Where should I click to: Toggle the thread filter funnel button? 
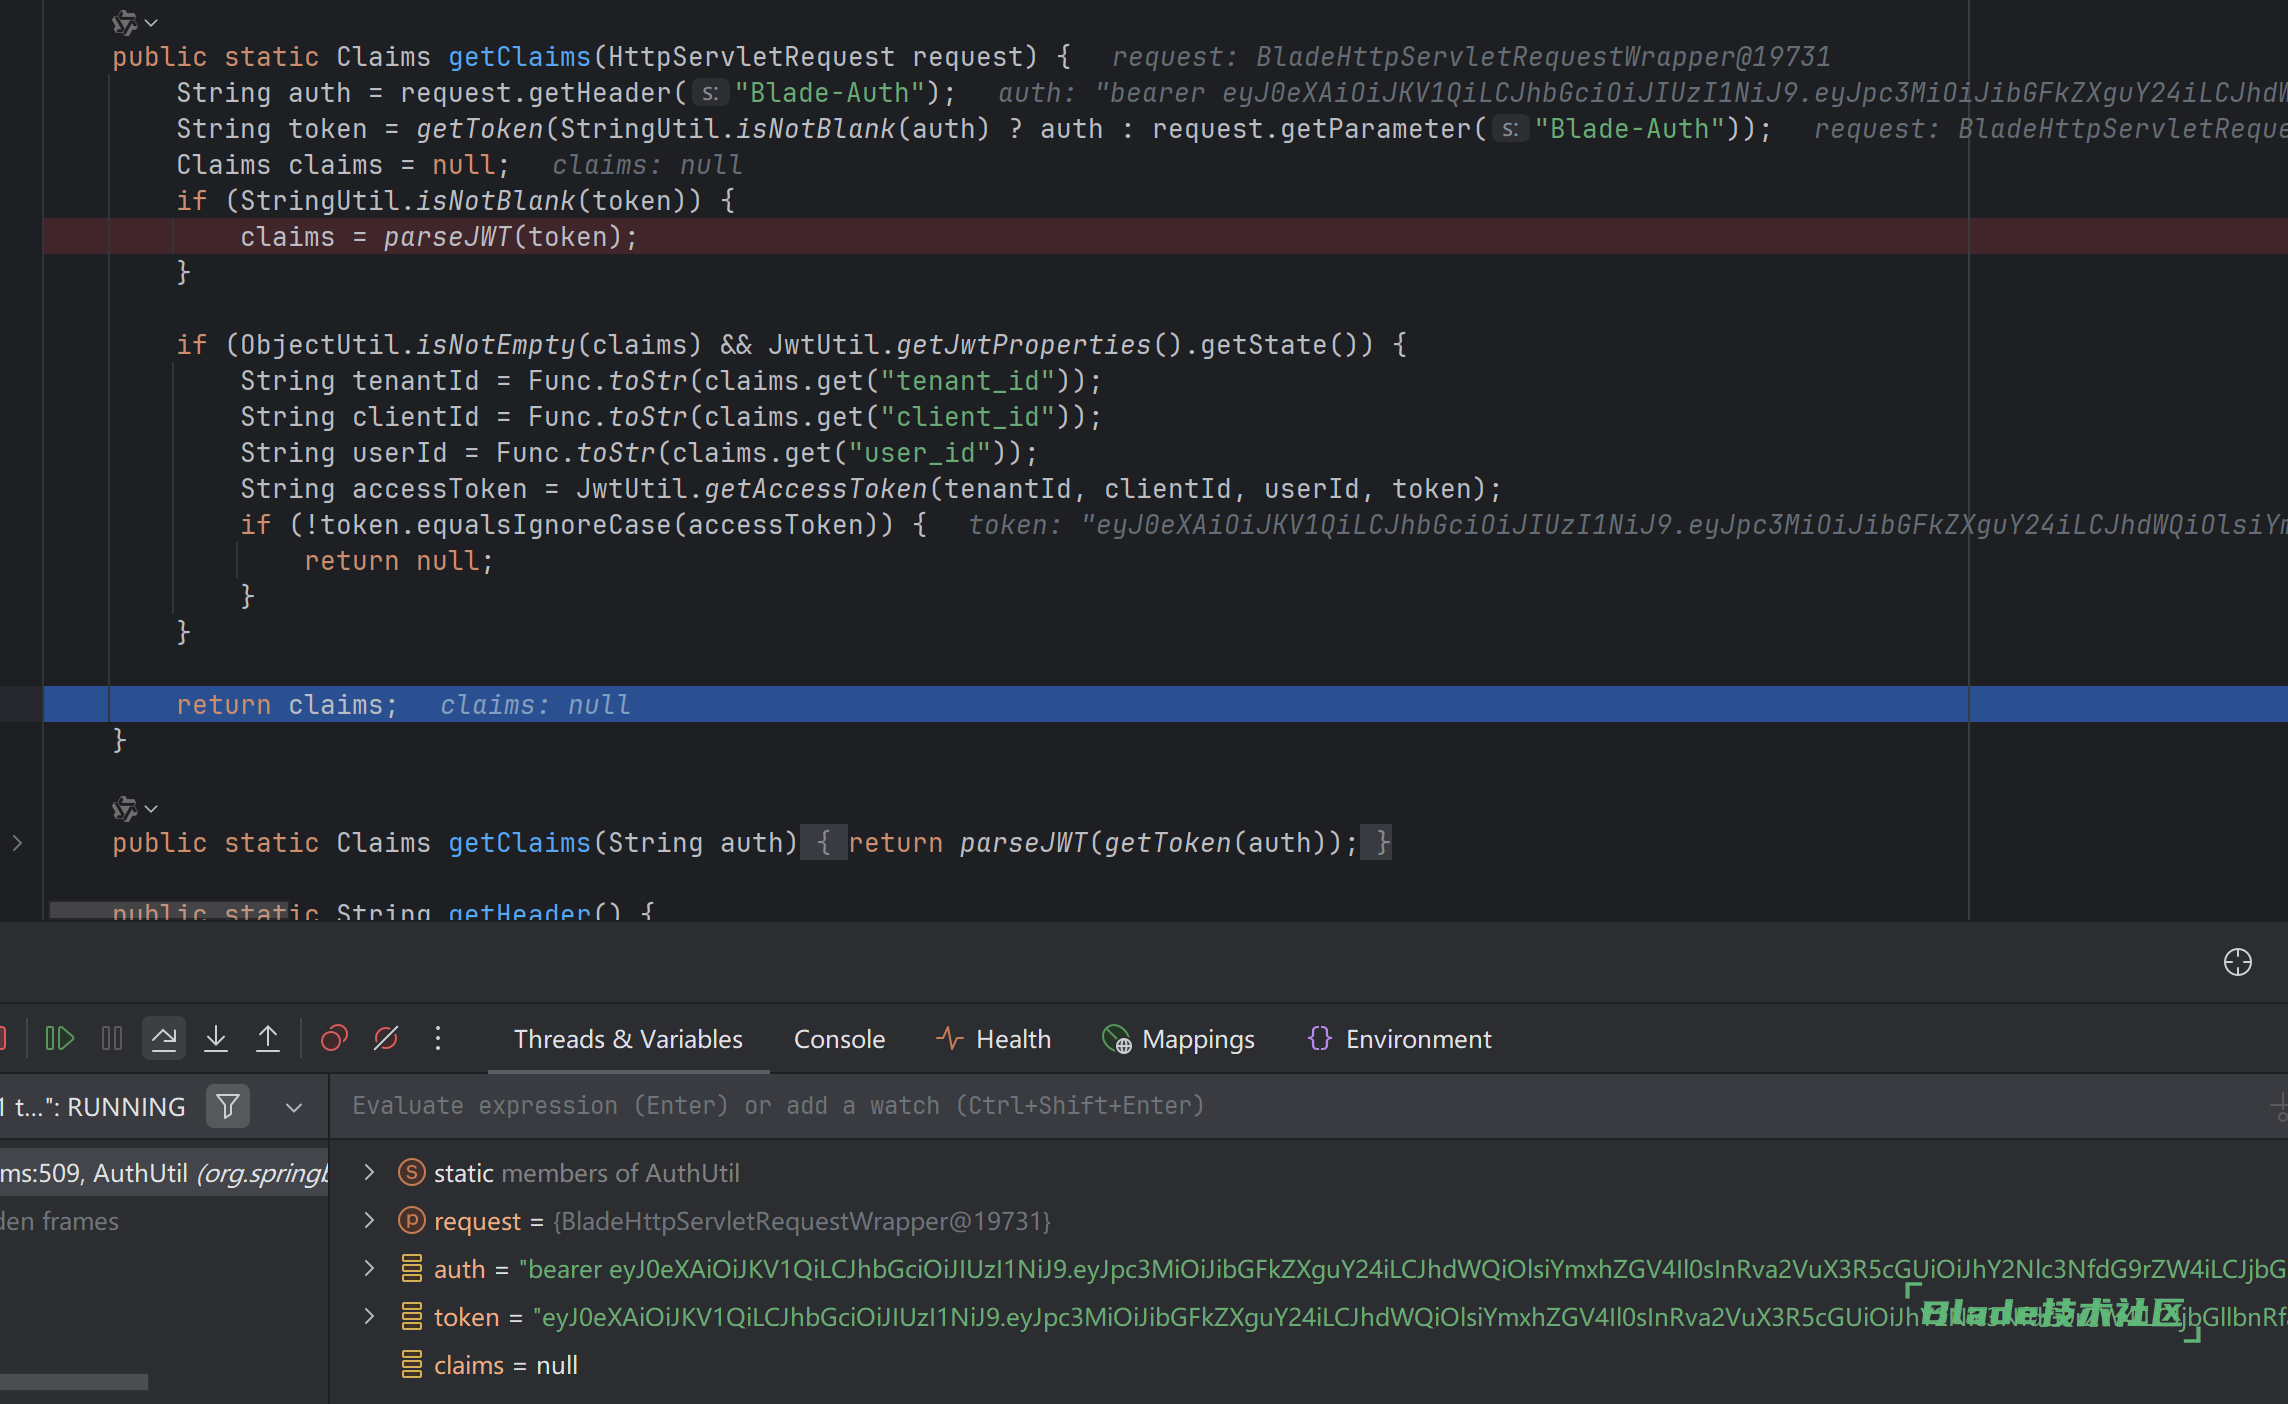pyautogui.click(x=228, y=1106)
